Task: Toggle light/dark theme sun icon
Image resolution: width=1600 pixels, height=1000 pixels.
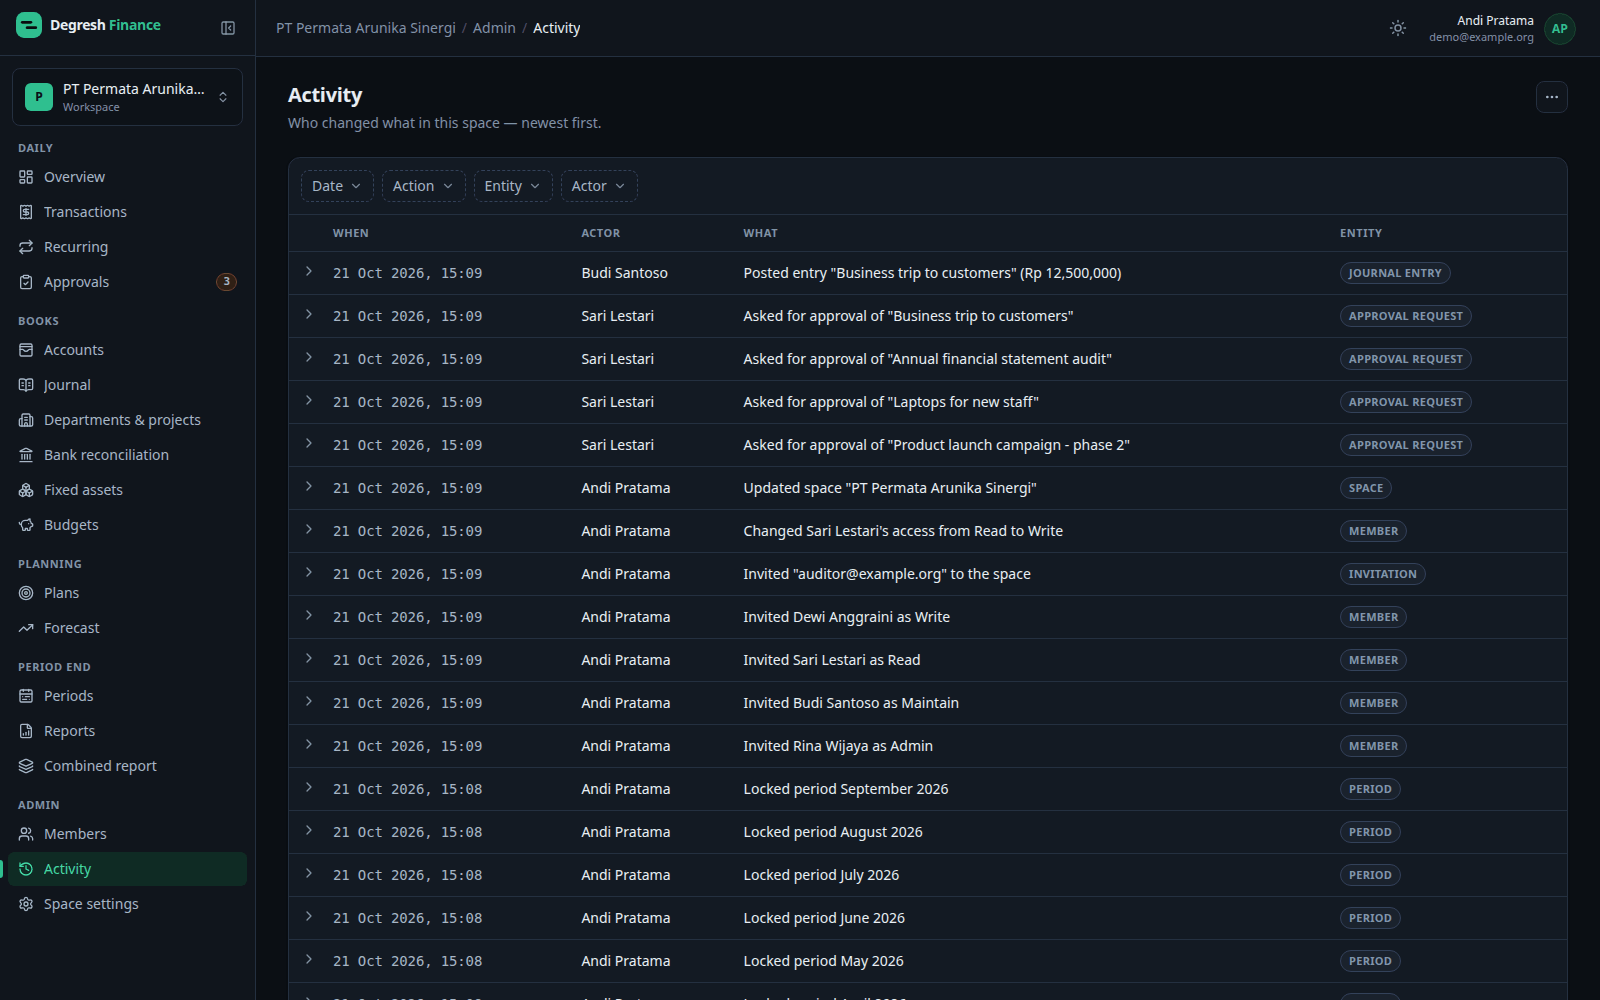Action: tap(1398, 28)
